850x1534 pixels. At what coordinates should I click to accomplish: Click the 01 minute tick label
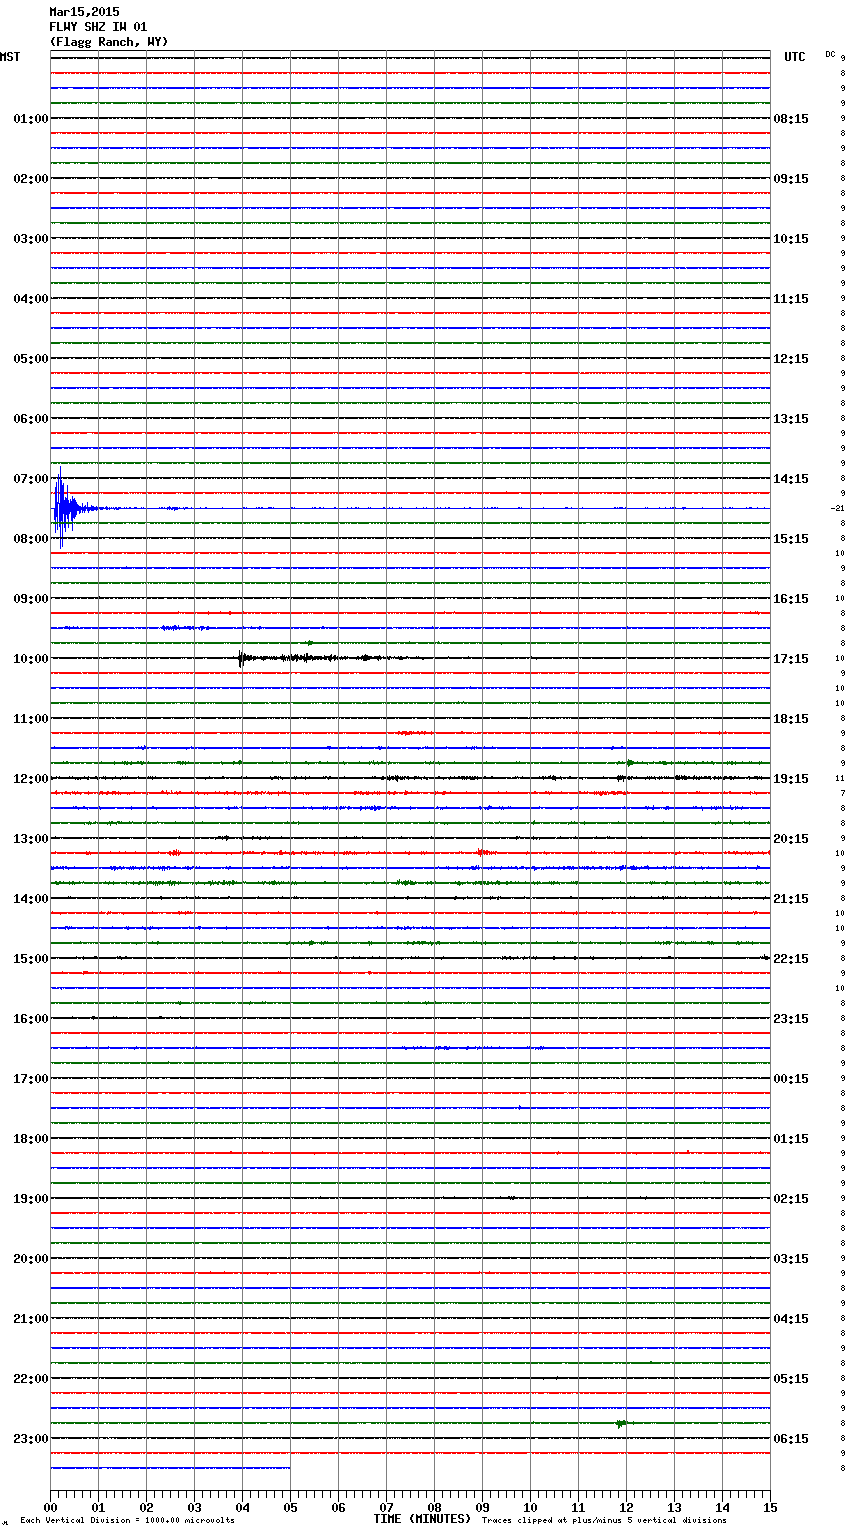point(98,1507)
